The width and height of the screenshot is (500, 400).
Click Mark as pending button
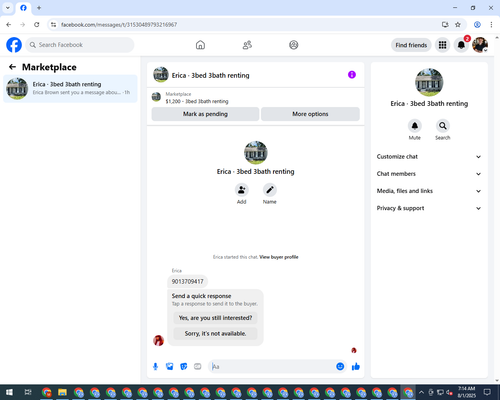coord(205,114)
